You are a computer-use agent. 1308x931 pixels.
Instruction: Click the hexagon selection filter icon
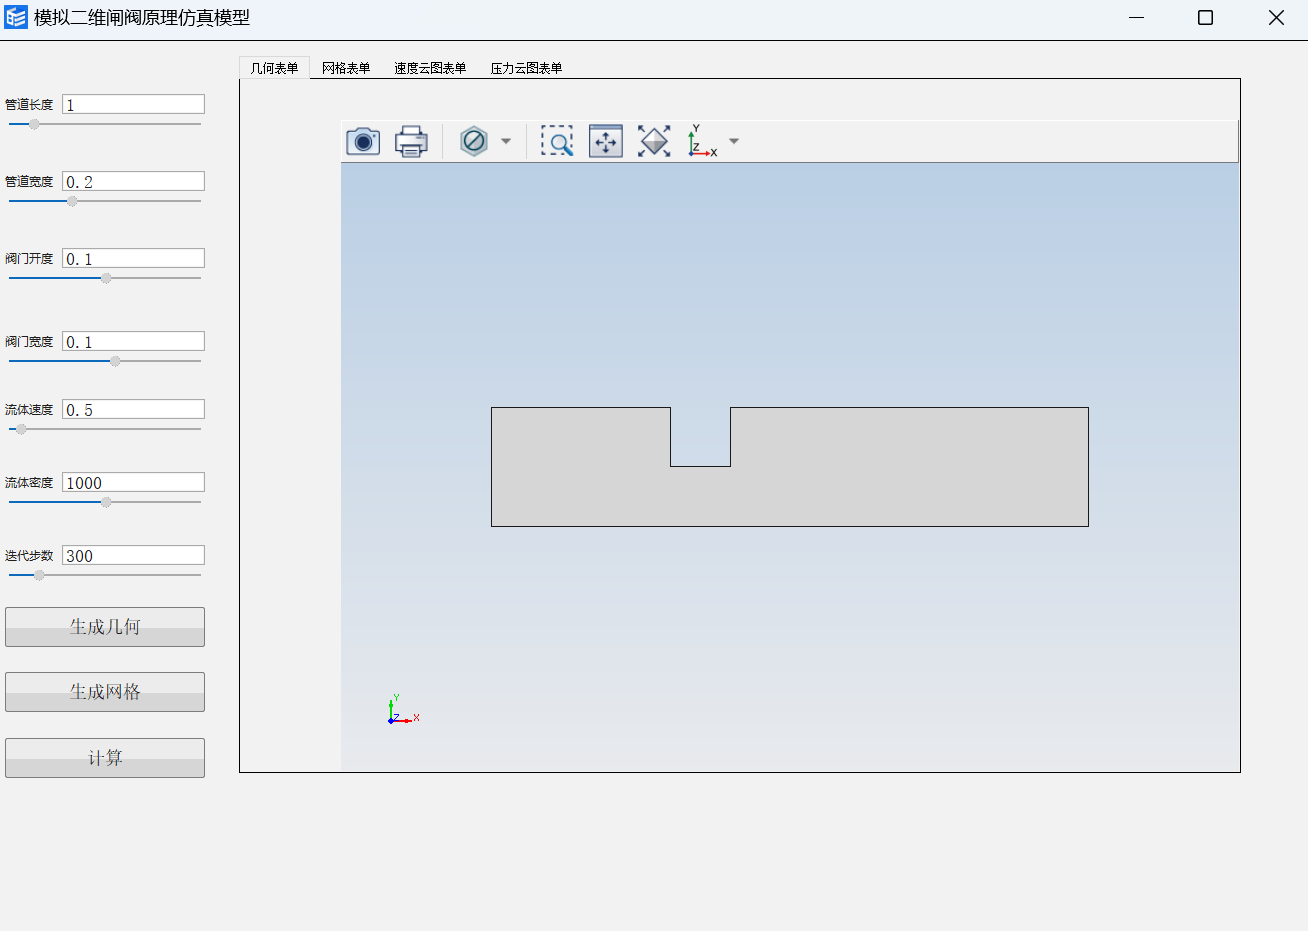(474, 141)
